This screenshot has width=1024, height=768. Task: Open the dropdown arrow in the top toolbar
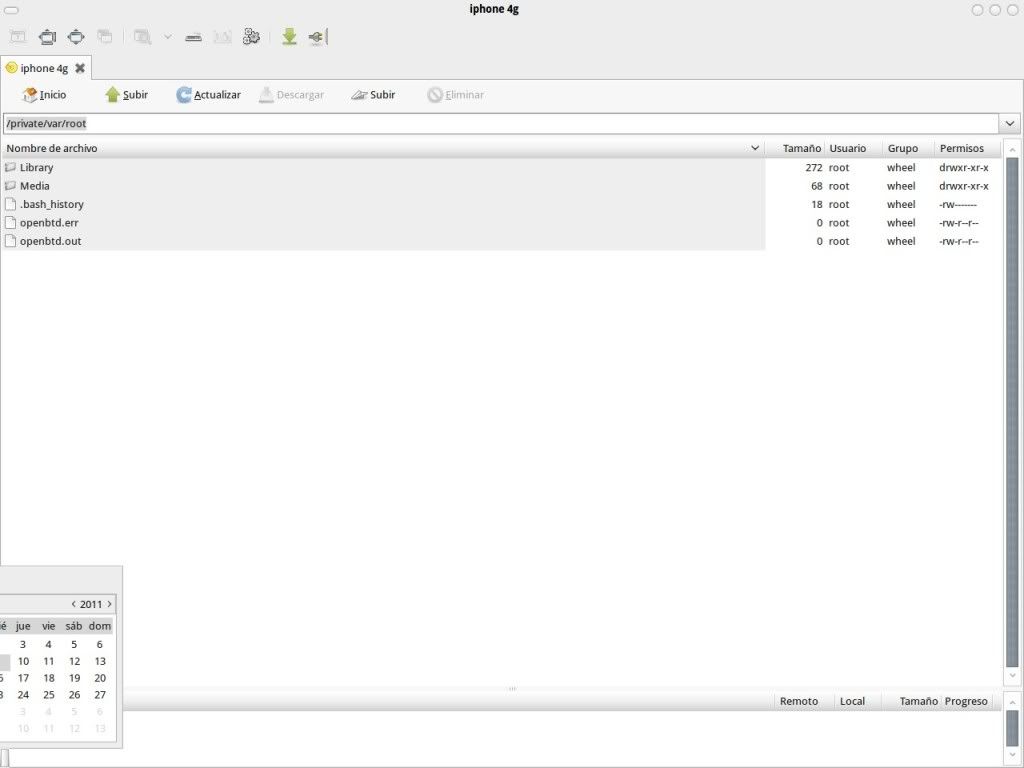coord(168,37)
